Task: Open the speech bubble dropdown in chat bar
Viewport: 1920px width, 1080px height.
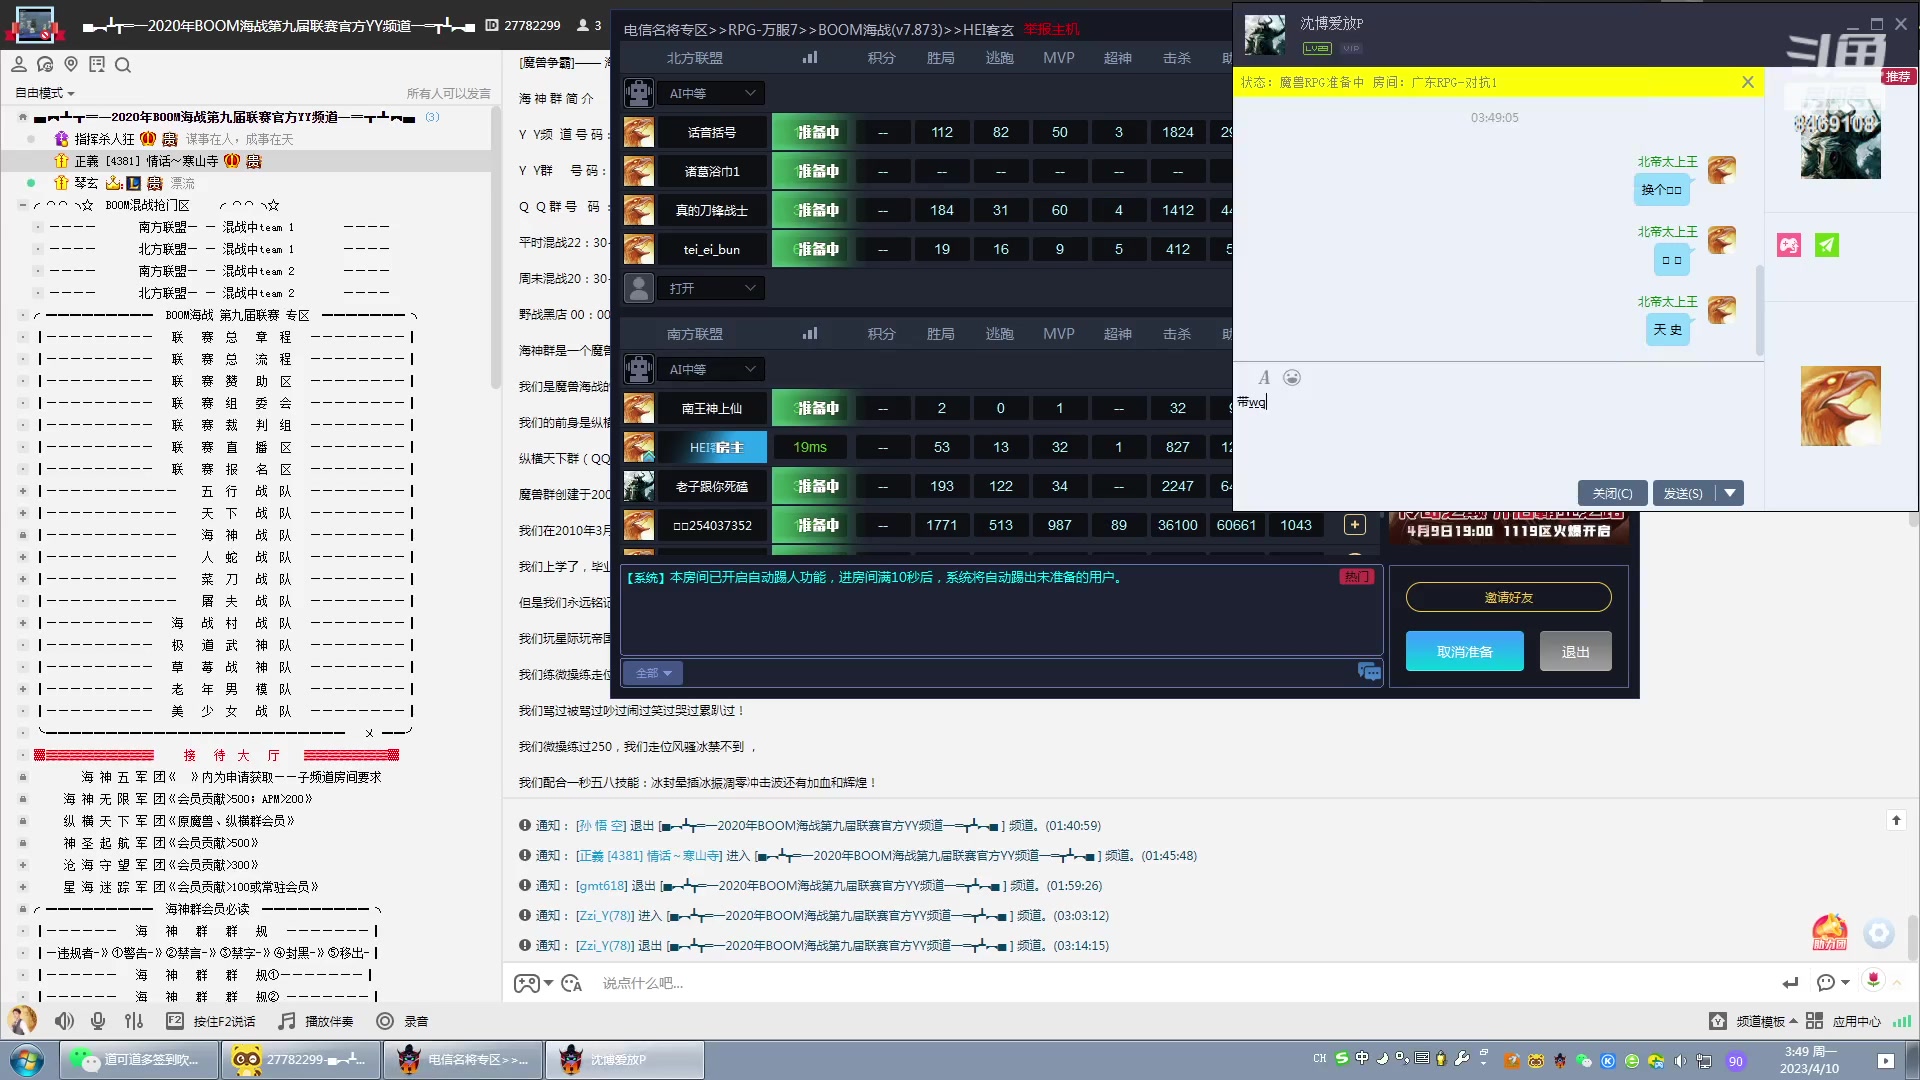Action: (1832, 983)
